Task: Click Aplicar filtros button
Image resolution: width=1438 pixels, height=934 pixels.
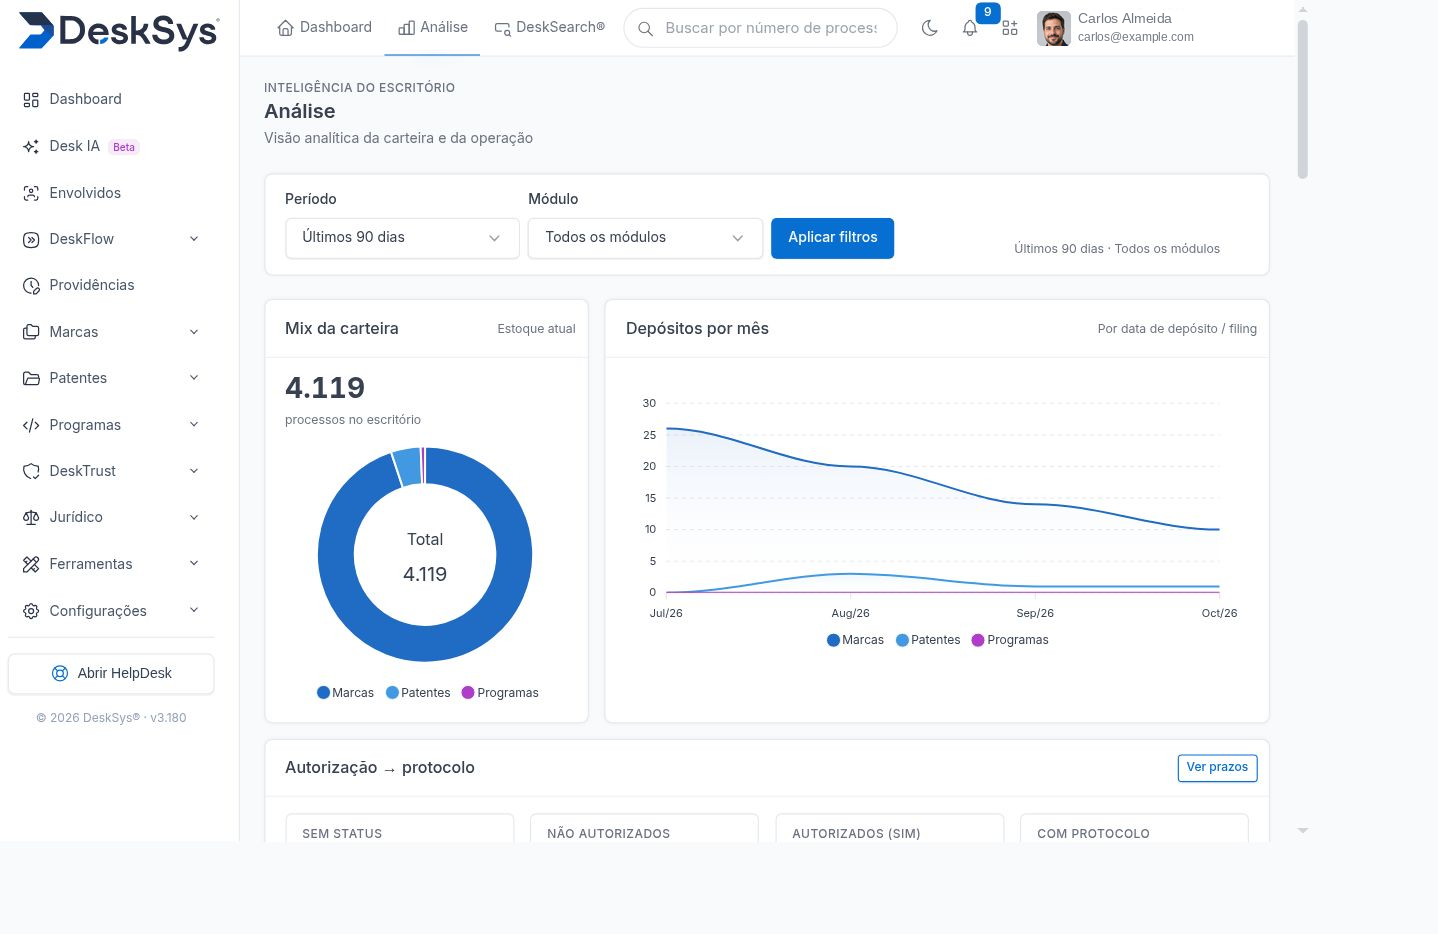Action: pos(832,238)
